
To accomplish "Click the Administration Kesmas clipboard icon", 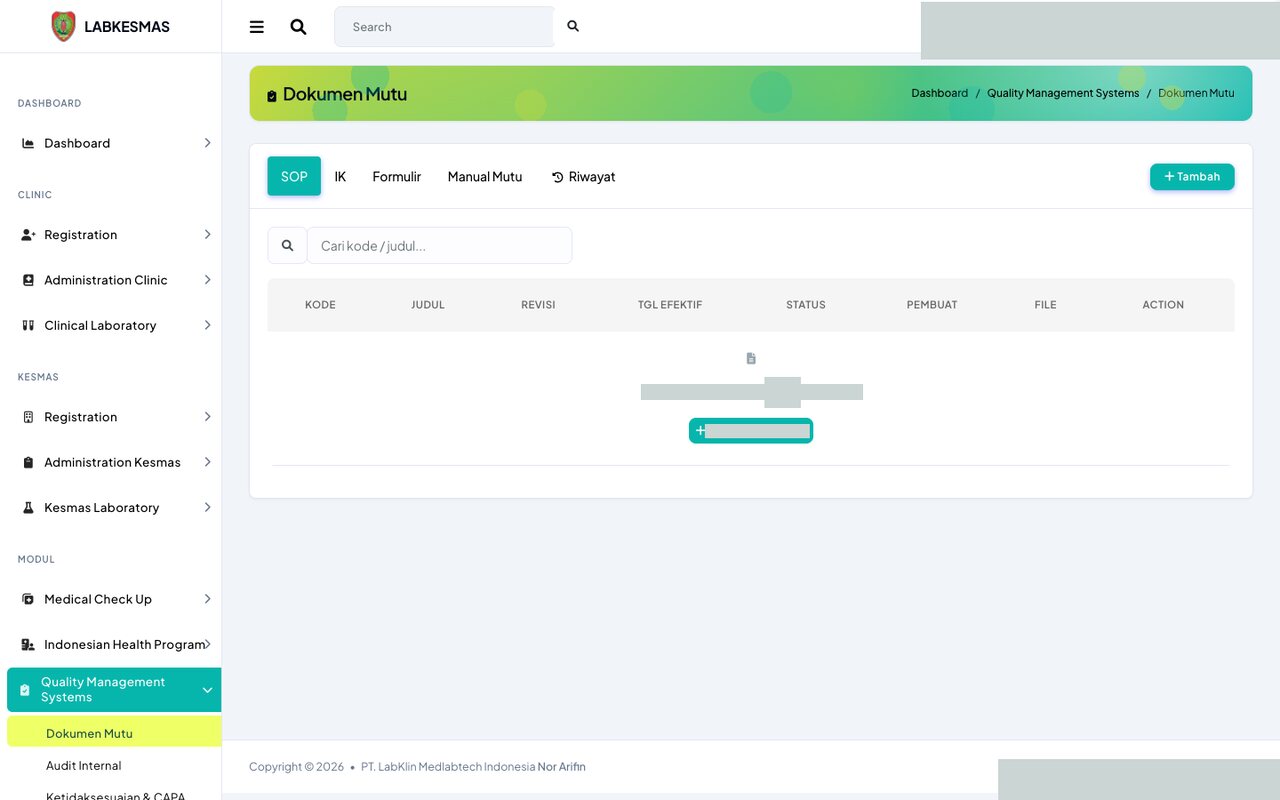I will (x=28, y=462).
